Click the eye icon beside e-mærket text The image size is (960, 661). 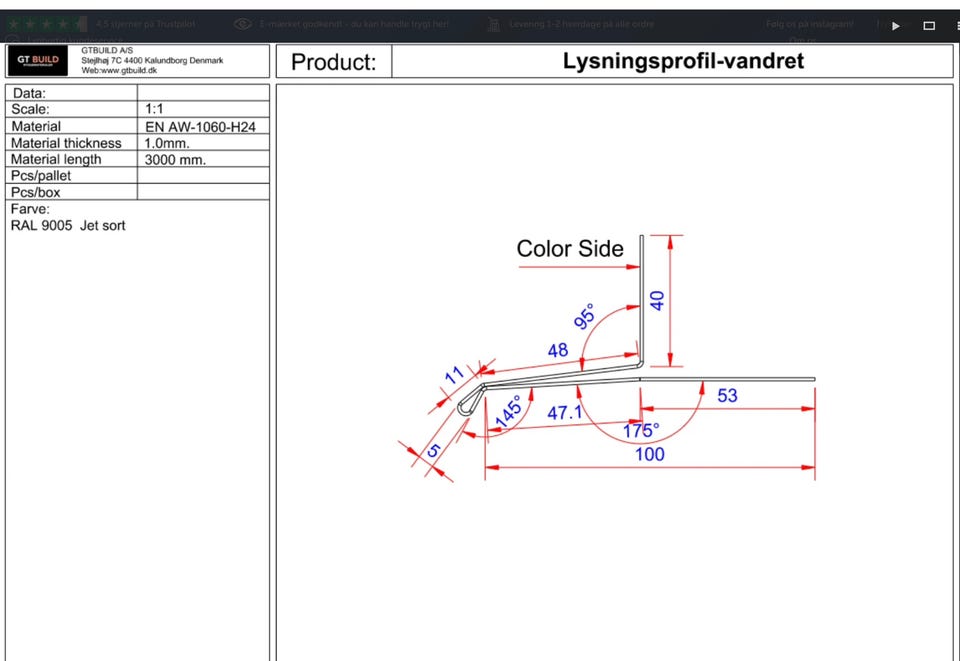pyautogui.click(x=243, y=24)
